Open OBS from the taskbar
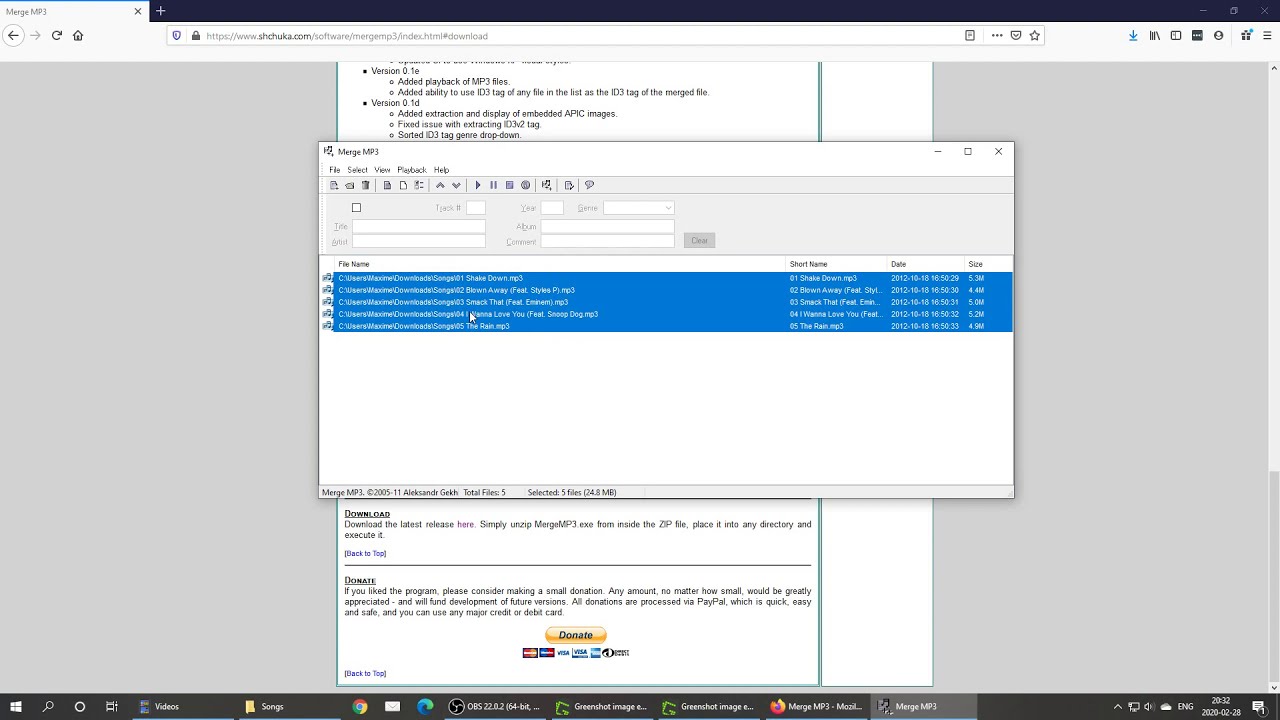Viewport: 1280px width, 720px height. 495,706
